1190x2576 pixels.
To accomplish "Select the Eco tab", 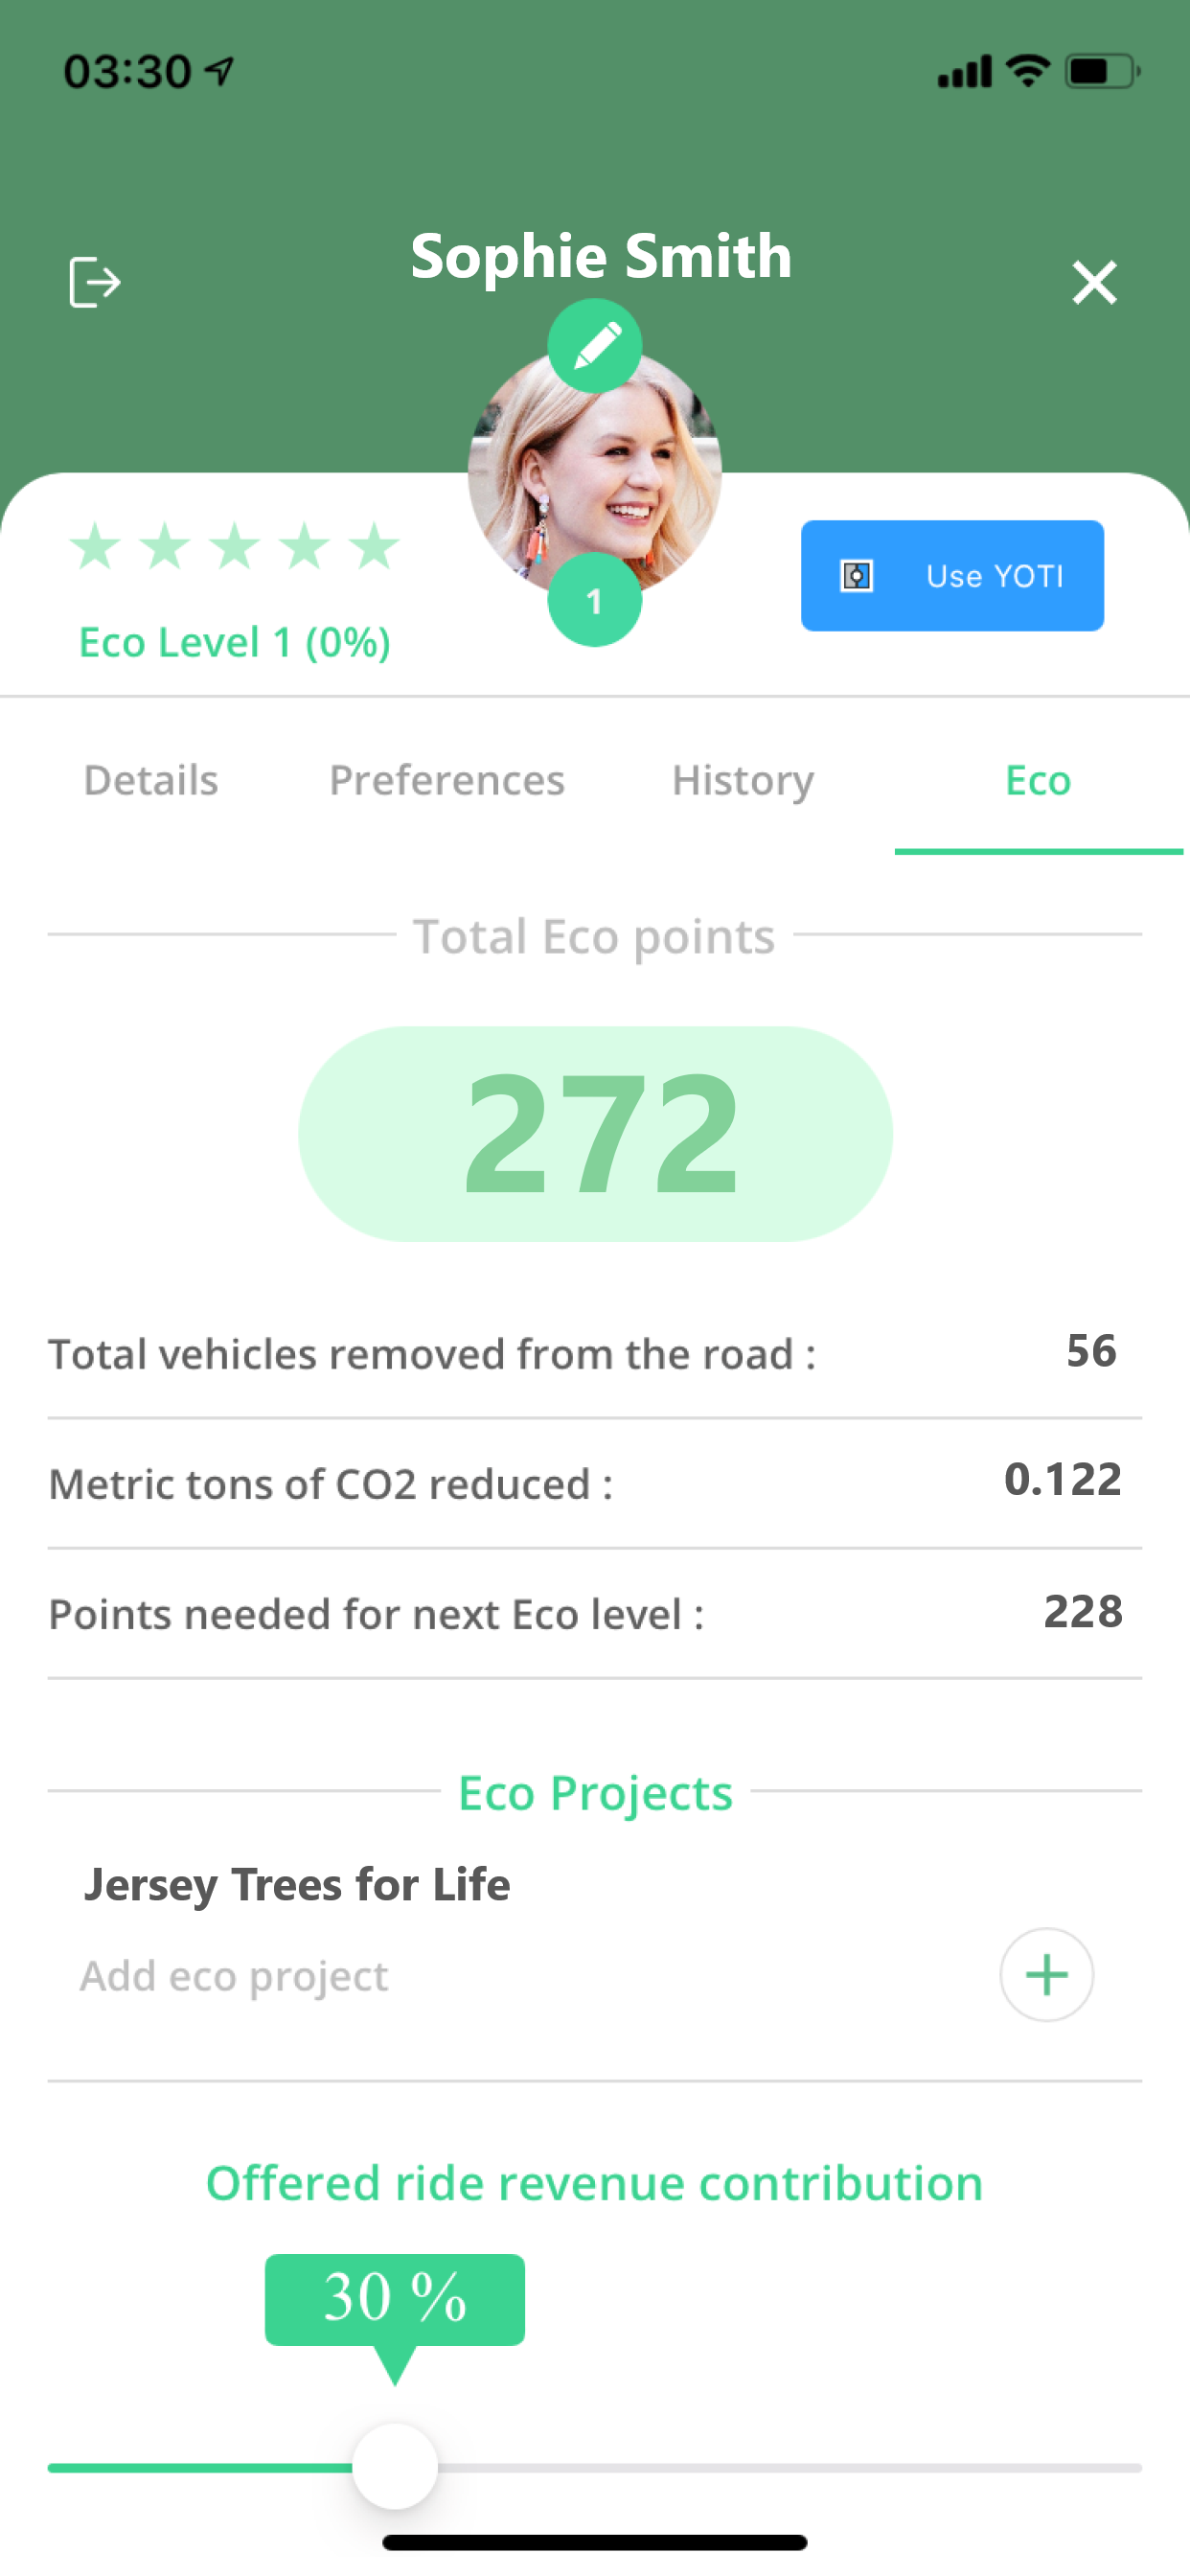I will (1038, 780).
